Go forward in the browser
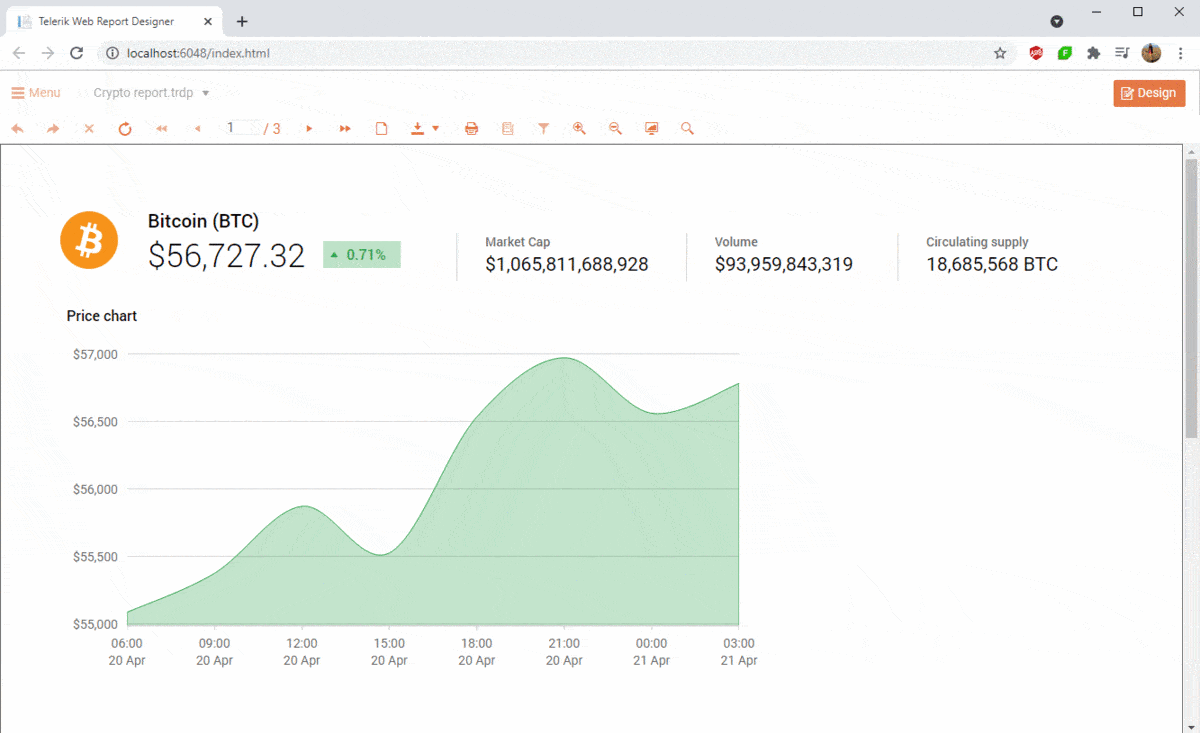This screenshot has height=733, width=1200. pyautogui.click(x=47, y=53)
